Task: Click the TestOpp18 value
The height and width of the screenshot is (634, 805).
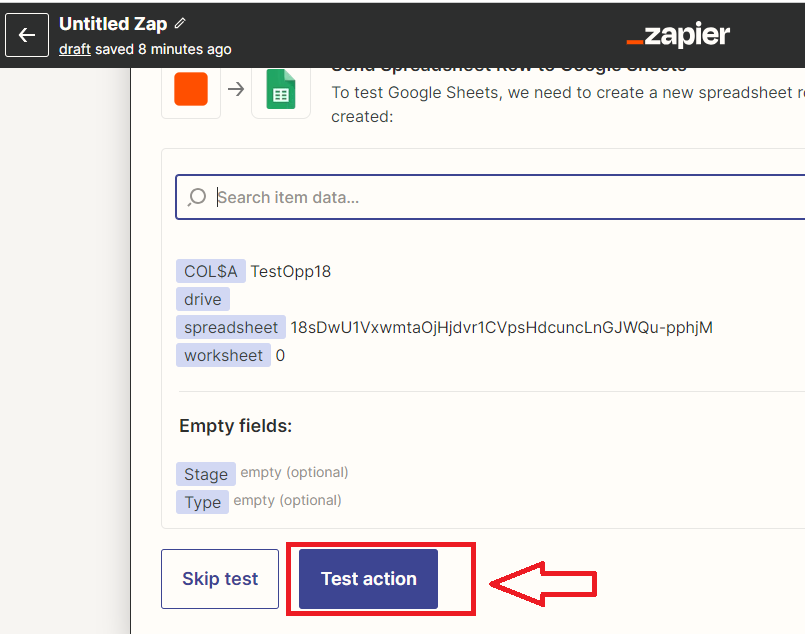Action: point(291,271)
